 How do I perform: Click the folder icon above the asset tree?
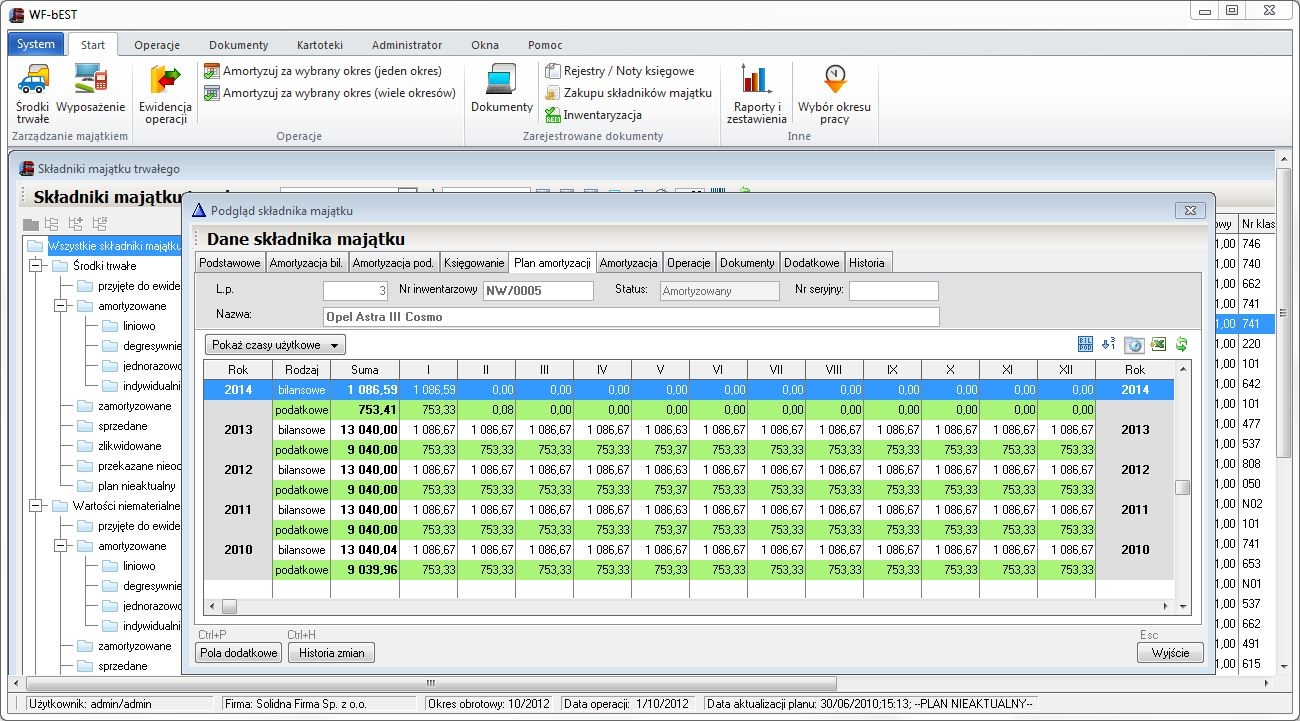click(31, 224)
